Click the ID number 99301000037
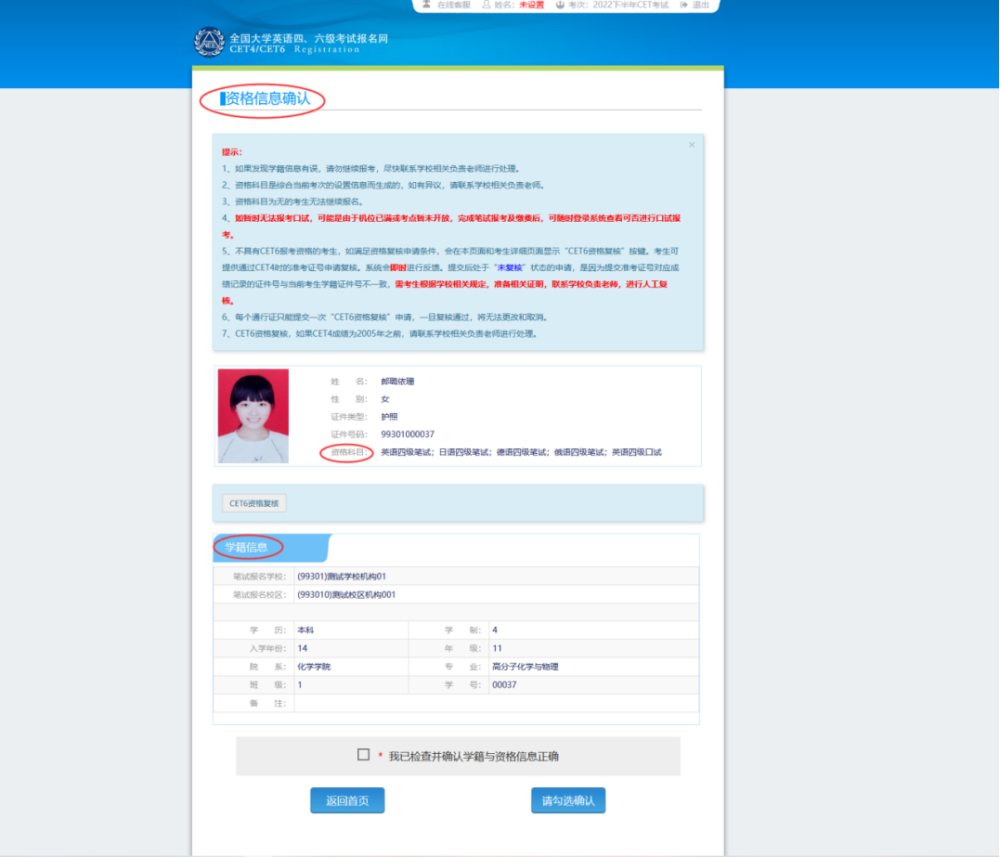Viewport: 1000px width, 857px height. pyautogui.click(x=408, y=434)
